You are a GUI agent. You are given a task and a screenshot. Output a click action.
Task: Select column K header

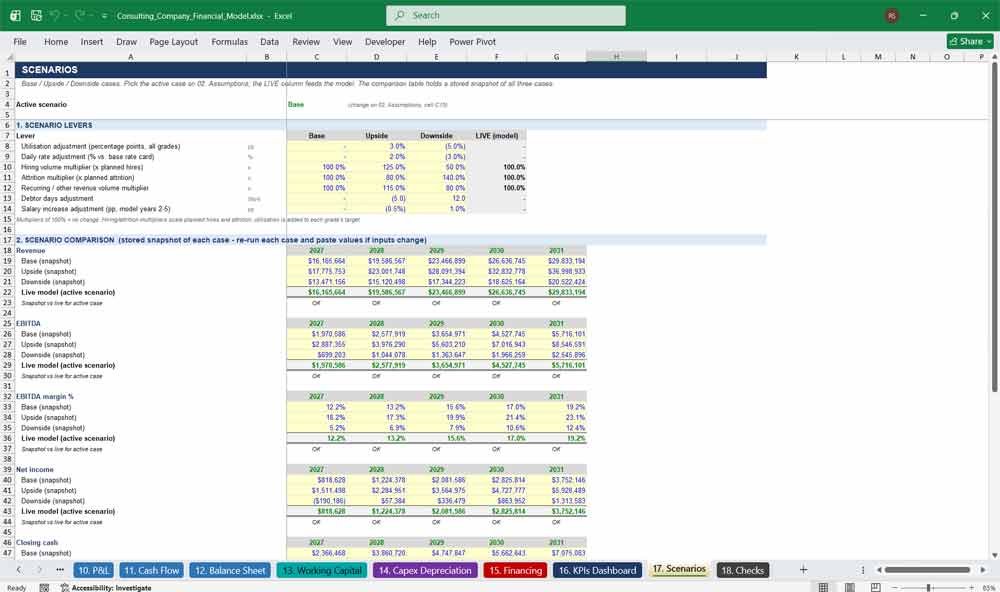796,57
